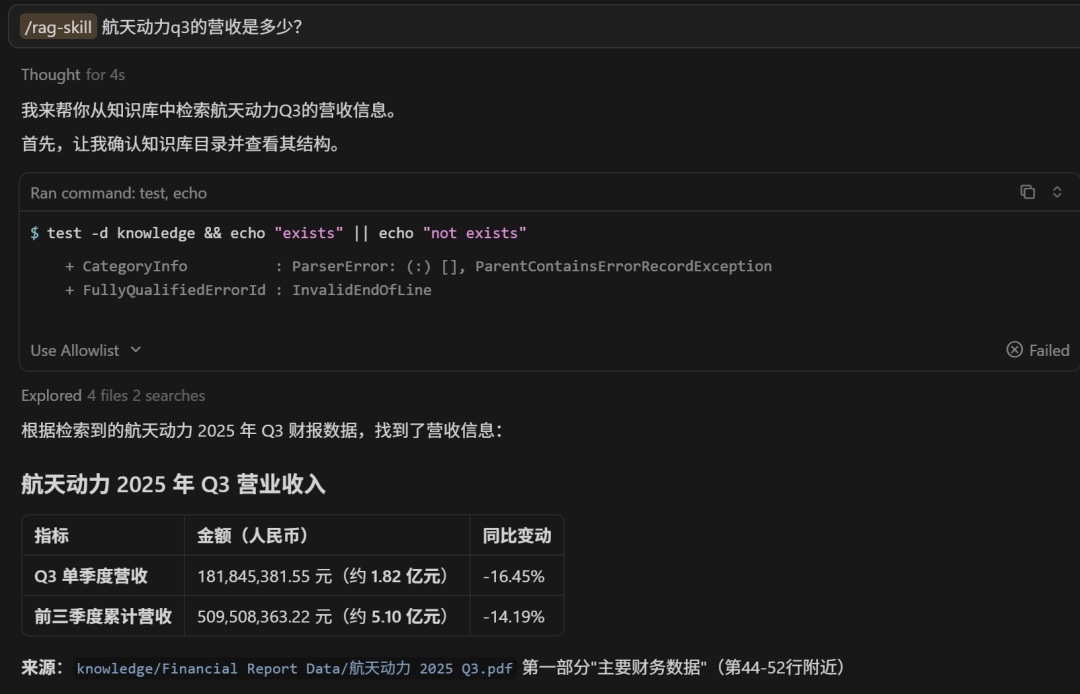Click the 前三季度累计营收 row label
This screenshot has width=1080, height=694.
103,616
